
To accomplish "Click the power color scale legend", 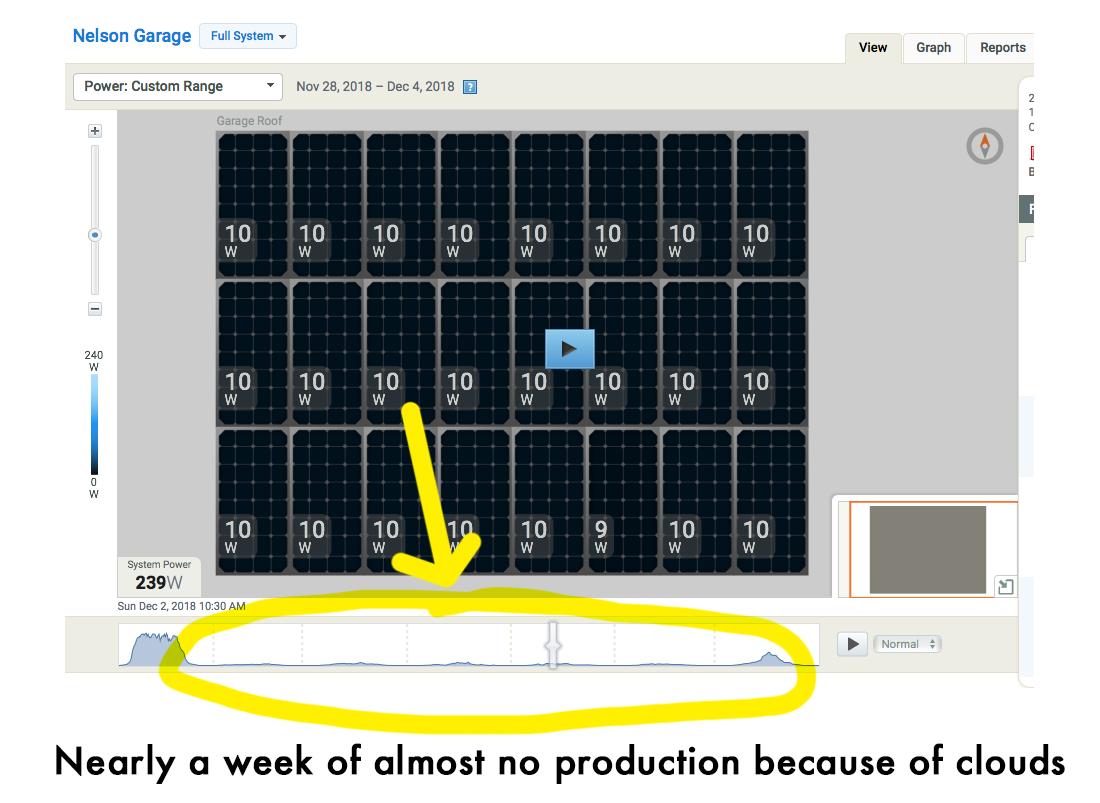I will (94, 425).
